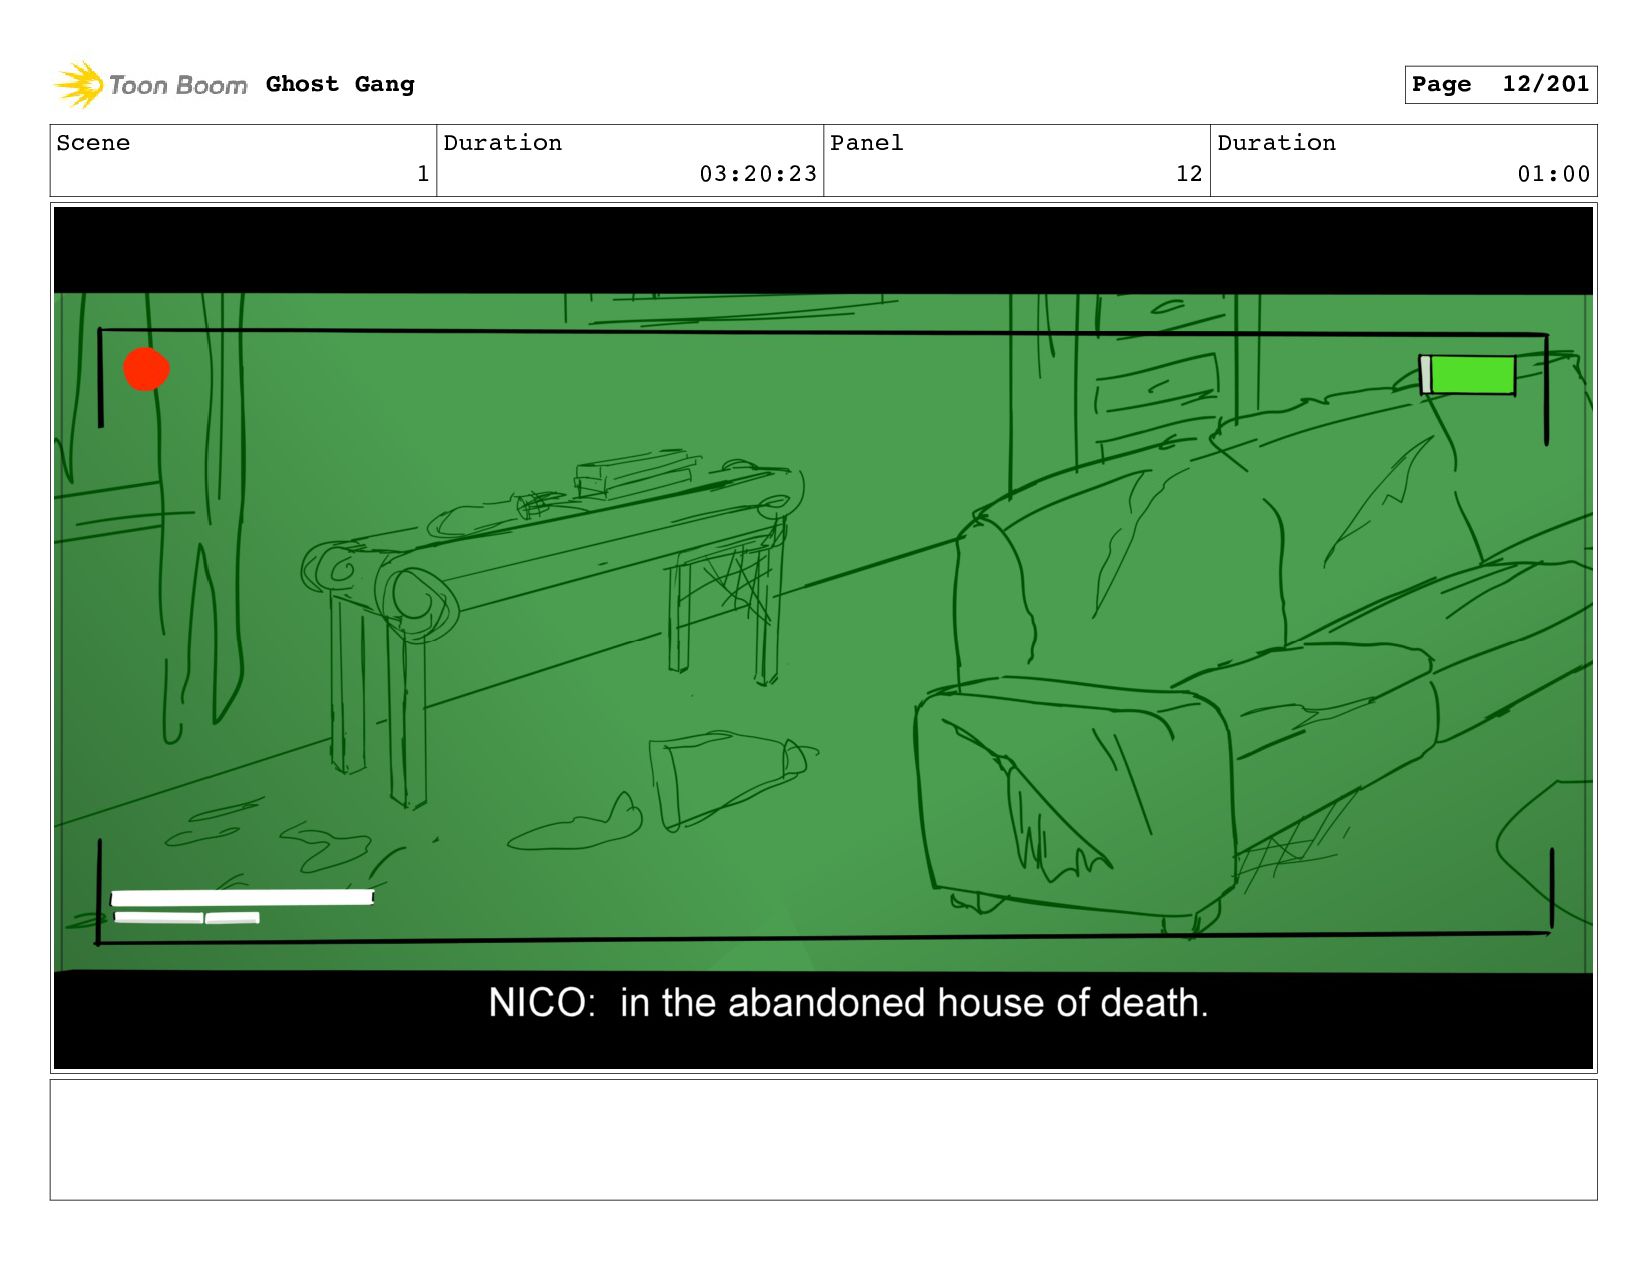
Task: Click the long white bar in viewfinder
Action: tap(242, 897)
